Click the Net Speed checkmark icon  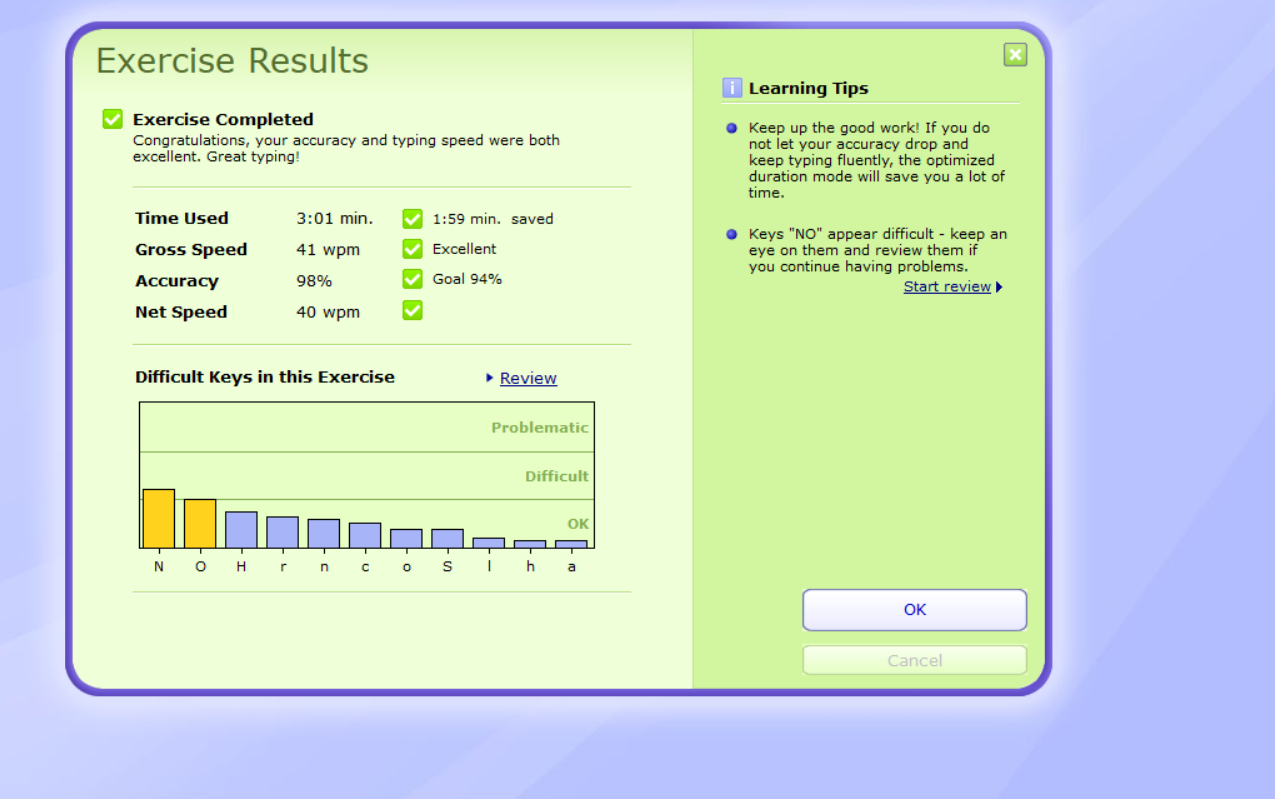(412, 311)
